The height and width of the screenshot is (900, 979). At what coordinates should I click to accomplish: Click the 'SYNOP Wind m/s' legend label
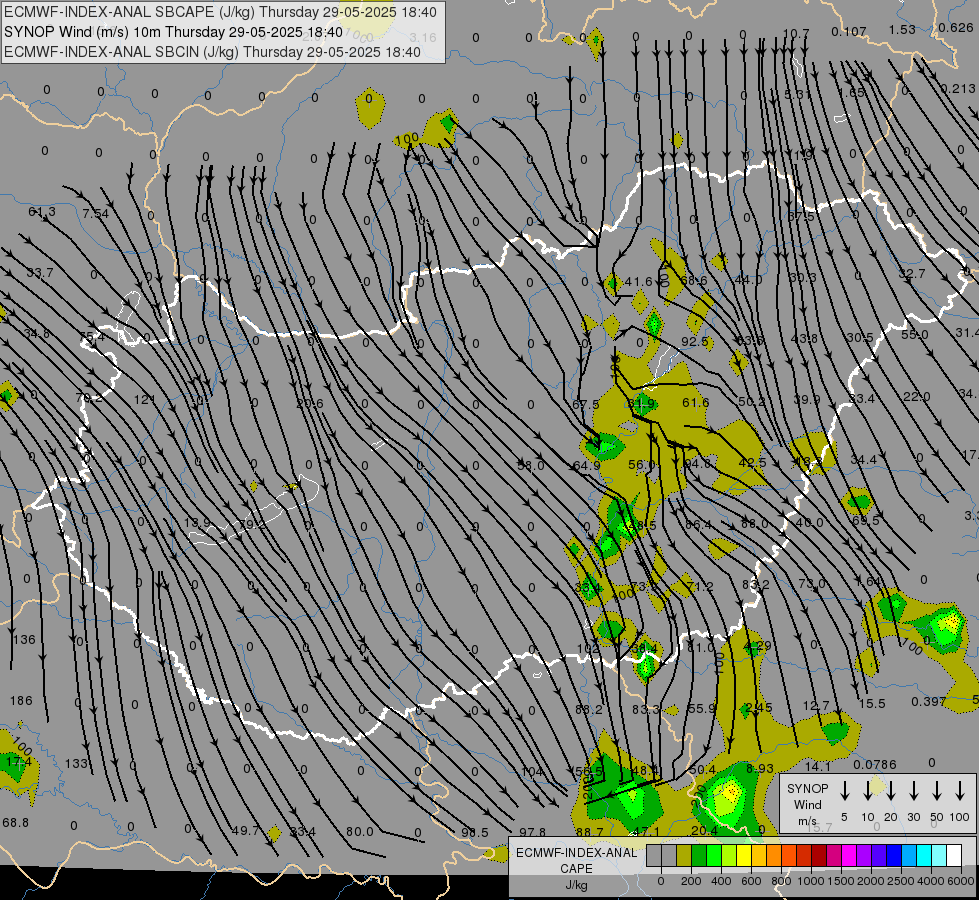(807, 804)
